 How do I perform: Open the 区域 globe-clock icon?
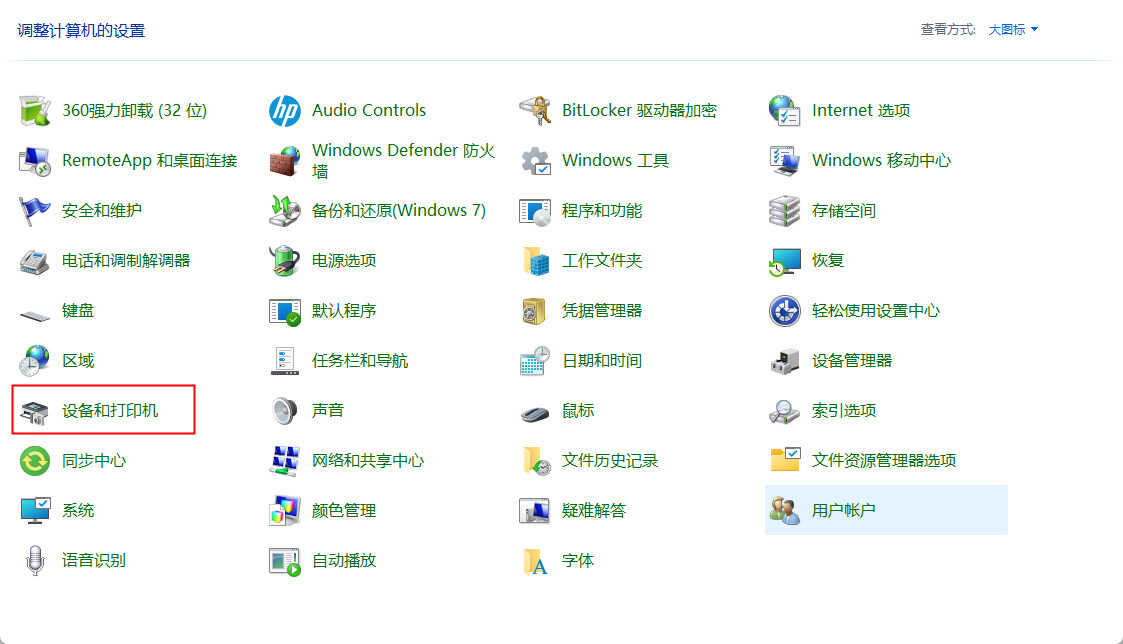tap(34, 361)
